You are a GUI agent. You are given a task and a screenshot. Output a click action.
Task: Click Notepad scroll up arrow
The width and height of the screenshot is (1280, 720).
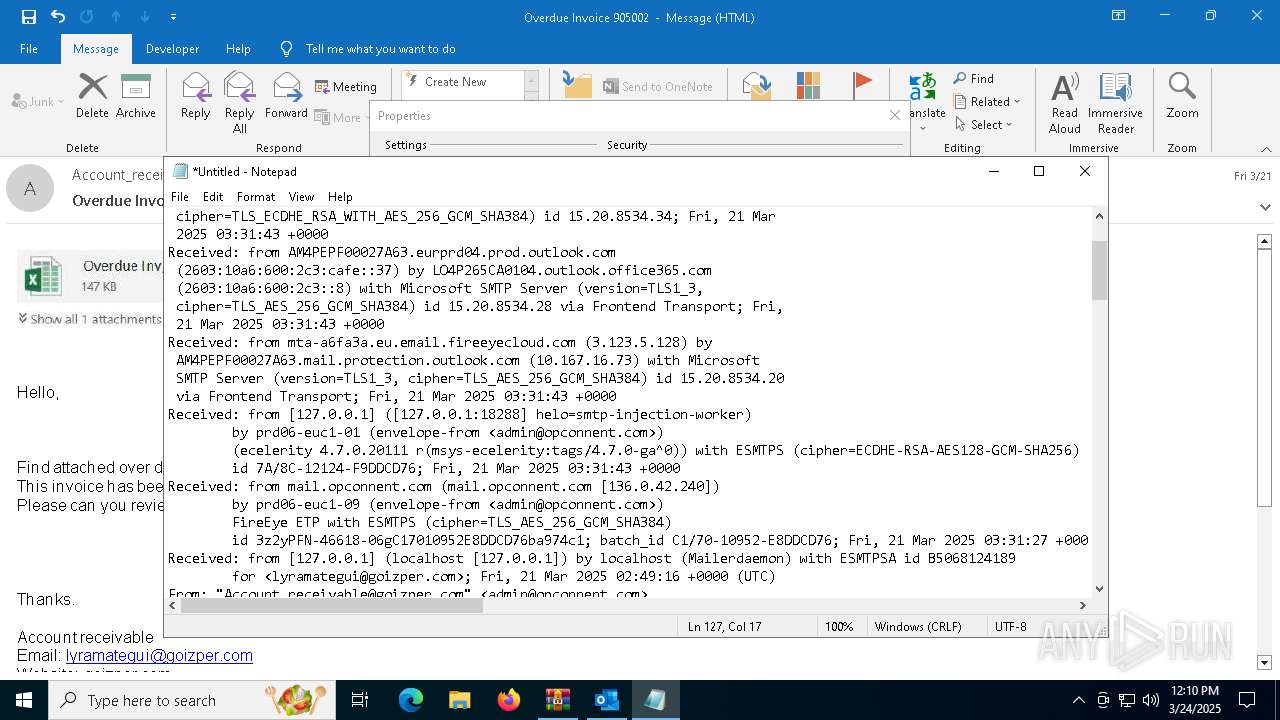tap(1099, 216)
